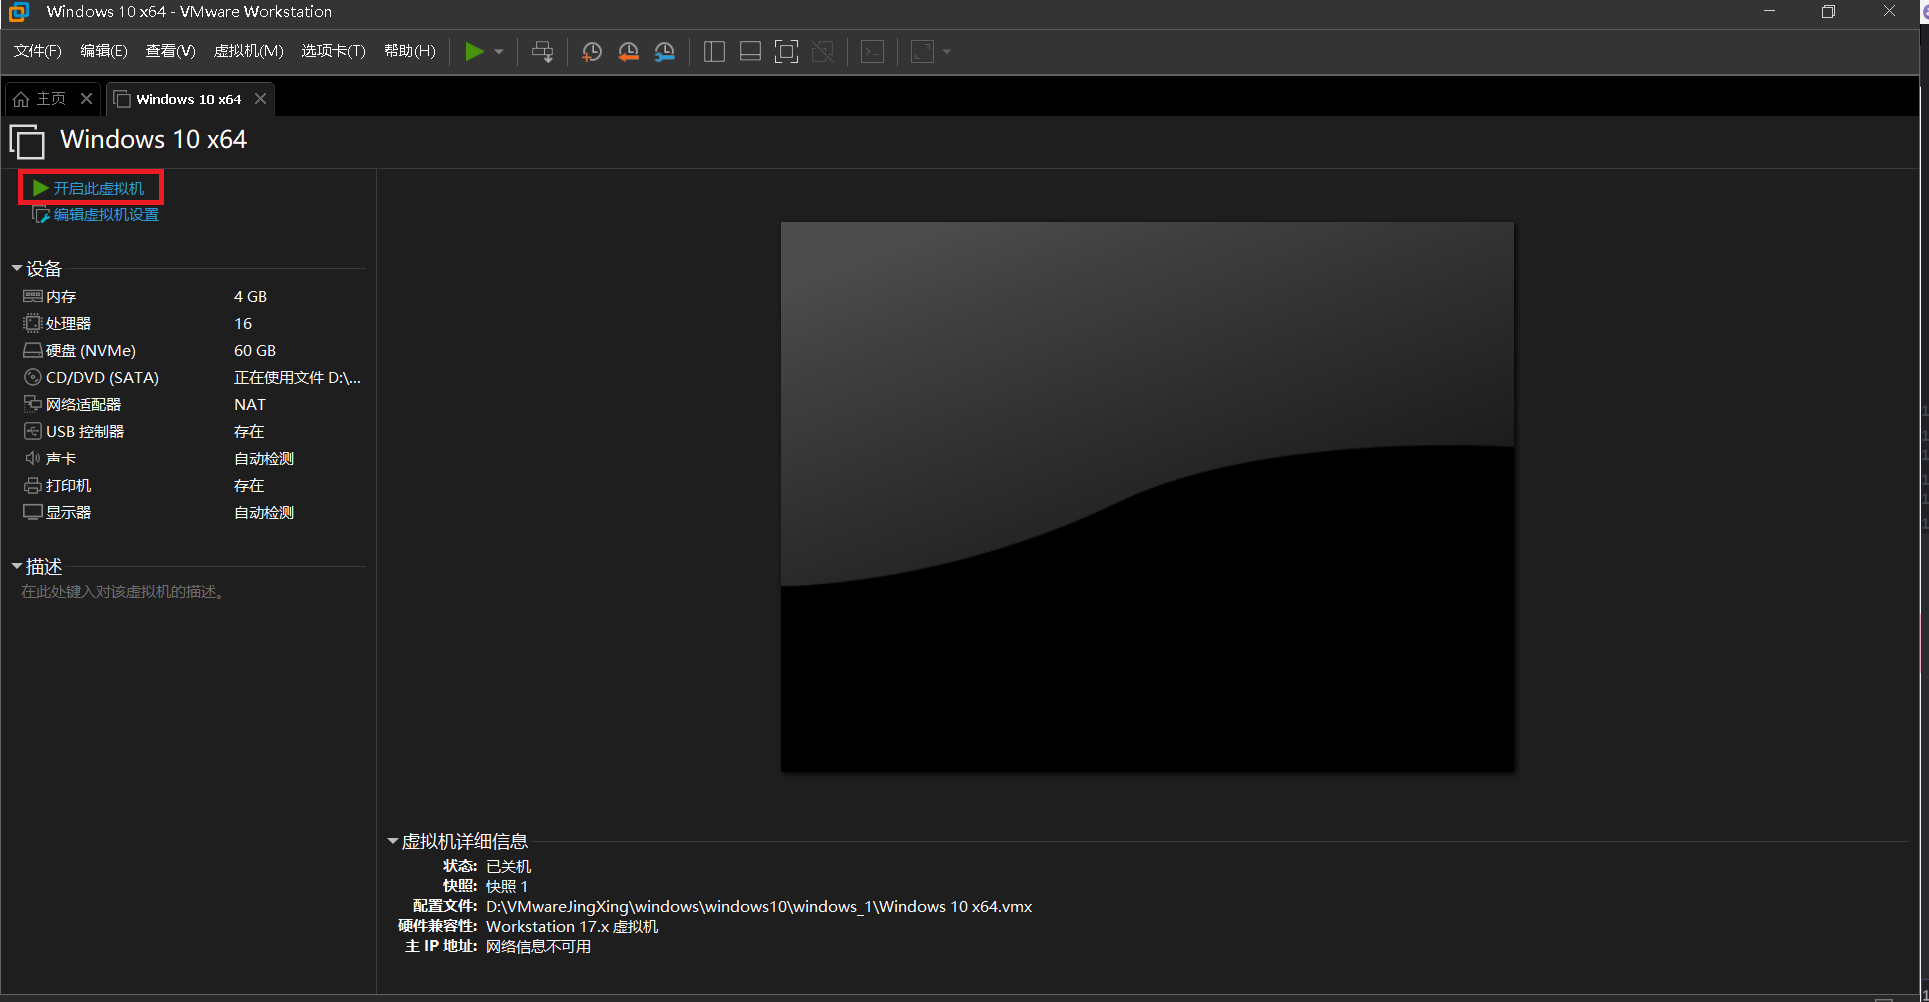Click the 已关机 status text
Viewport: 1929px width, 1002px height.
[x=508, y=867]
